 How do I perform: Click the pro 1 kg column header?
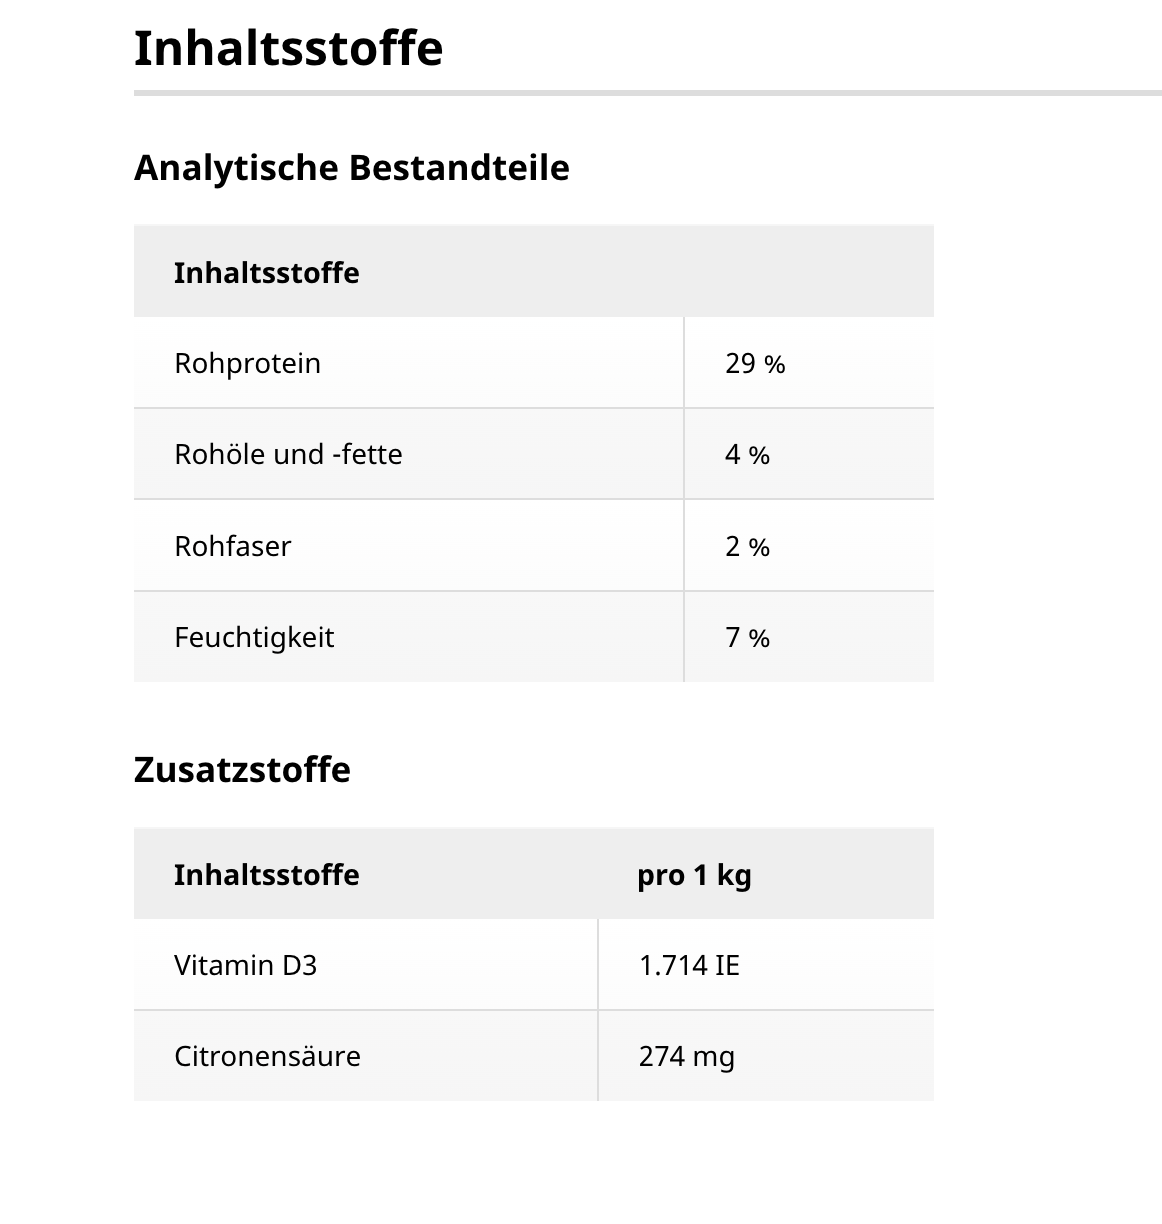point(694,875)
